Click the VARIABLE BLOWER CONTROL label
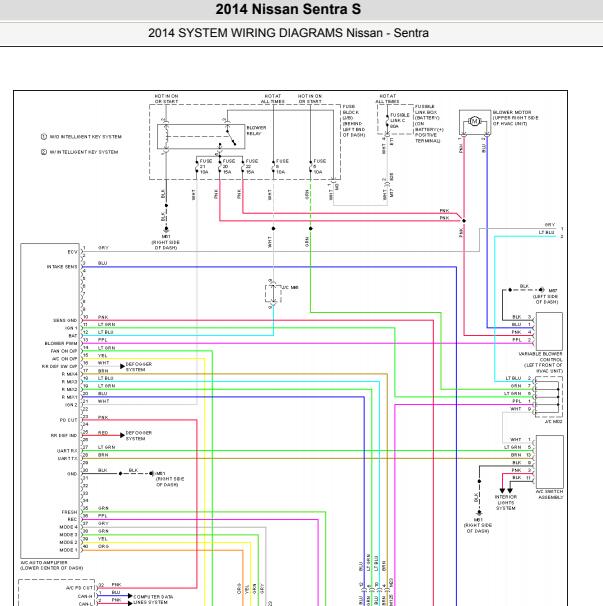 click(540, 362)
